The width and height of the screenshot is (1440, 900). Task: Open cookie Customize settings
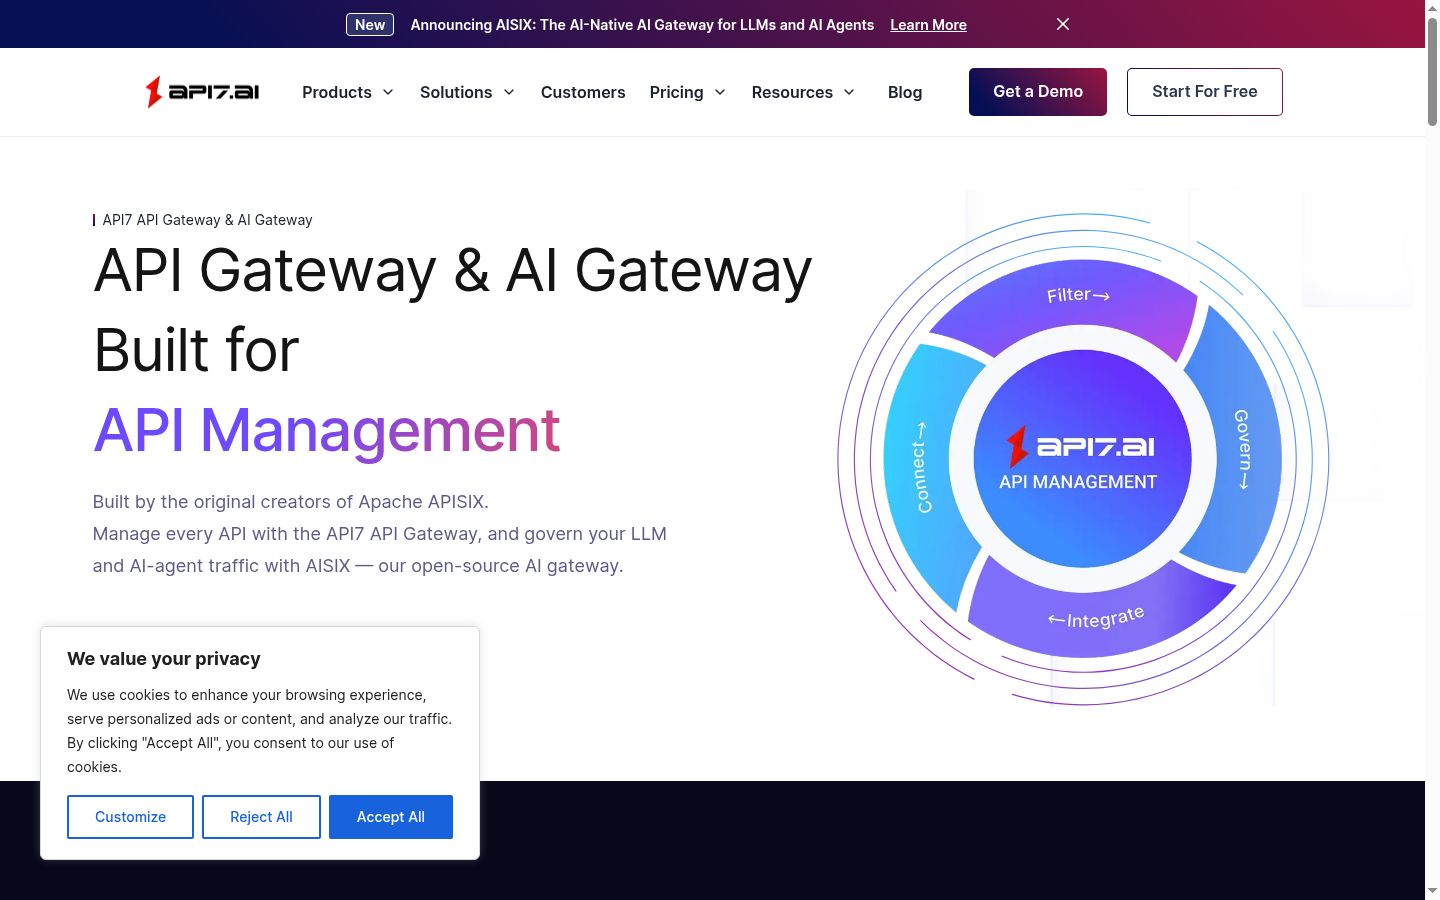pyautogui.click(x=130, y=817)
